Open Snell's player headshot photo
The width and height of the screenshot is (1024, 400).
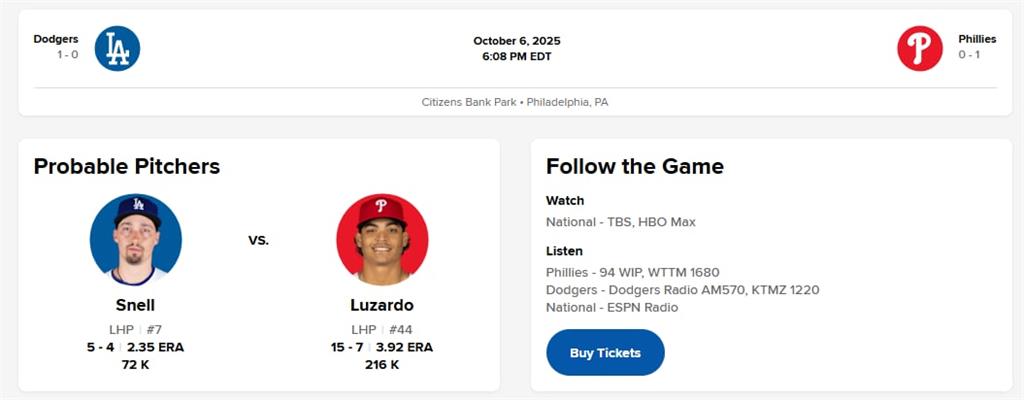[x=135, y=240]
